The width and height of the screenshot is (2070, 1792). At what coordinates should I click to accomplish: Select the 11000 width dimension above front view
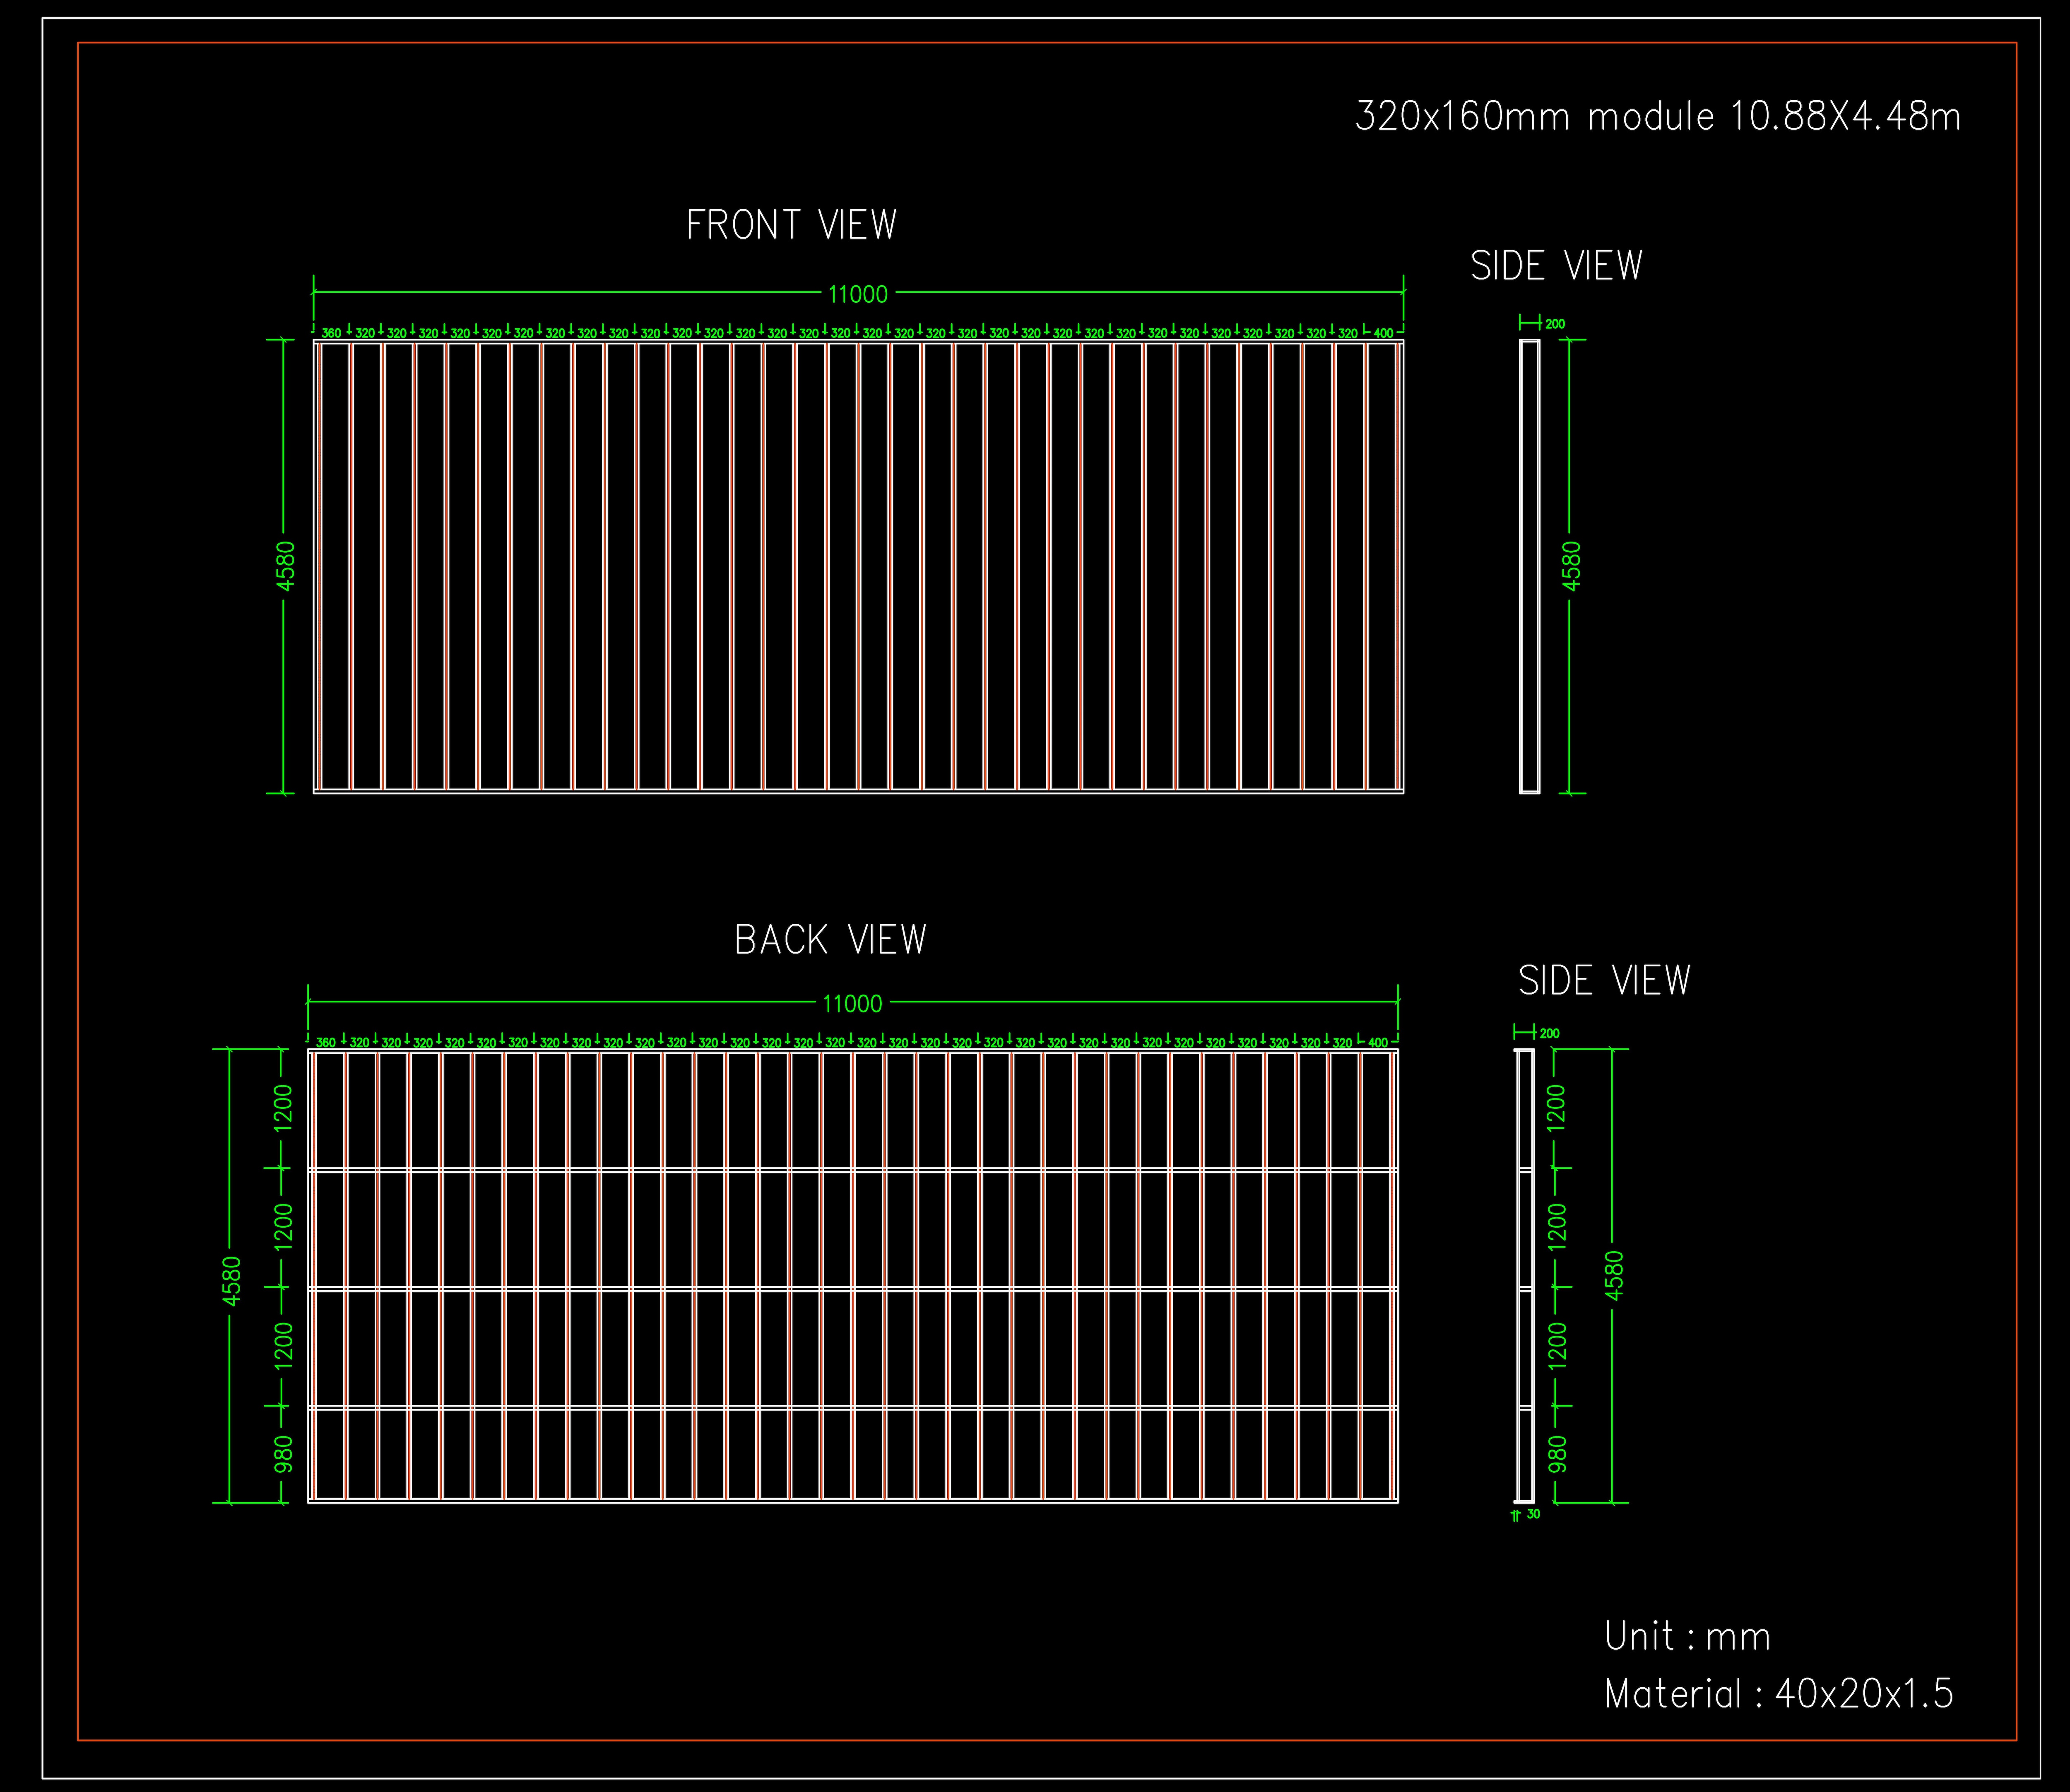858,294
